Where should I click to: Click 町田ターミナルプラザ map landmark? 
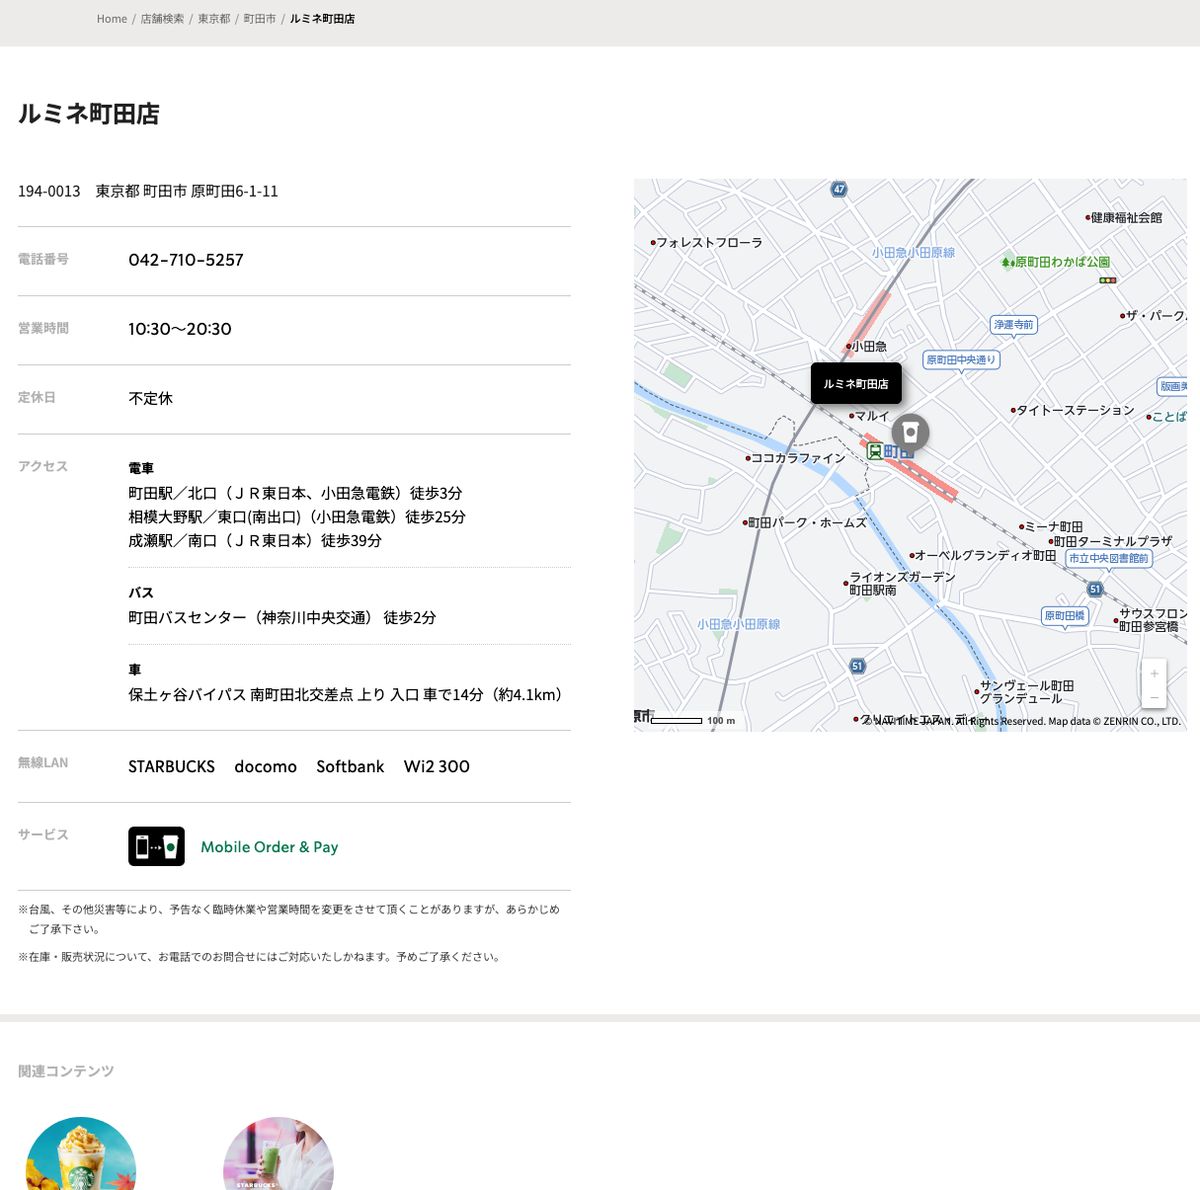point(1110,542)
